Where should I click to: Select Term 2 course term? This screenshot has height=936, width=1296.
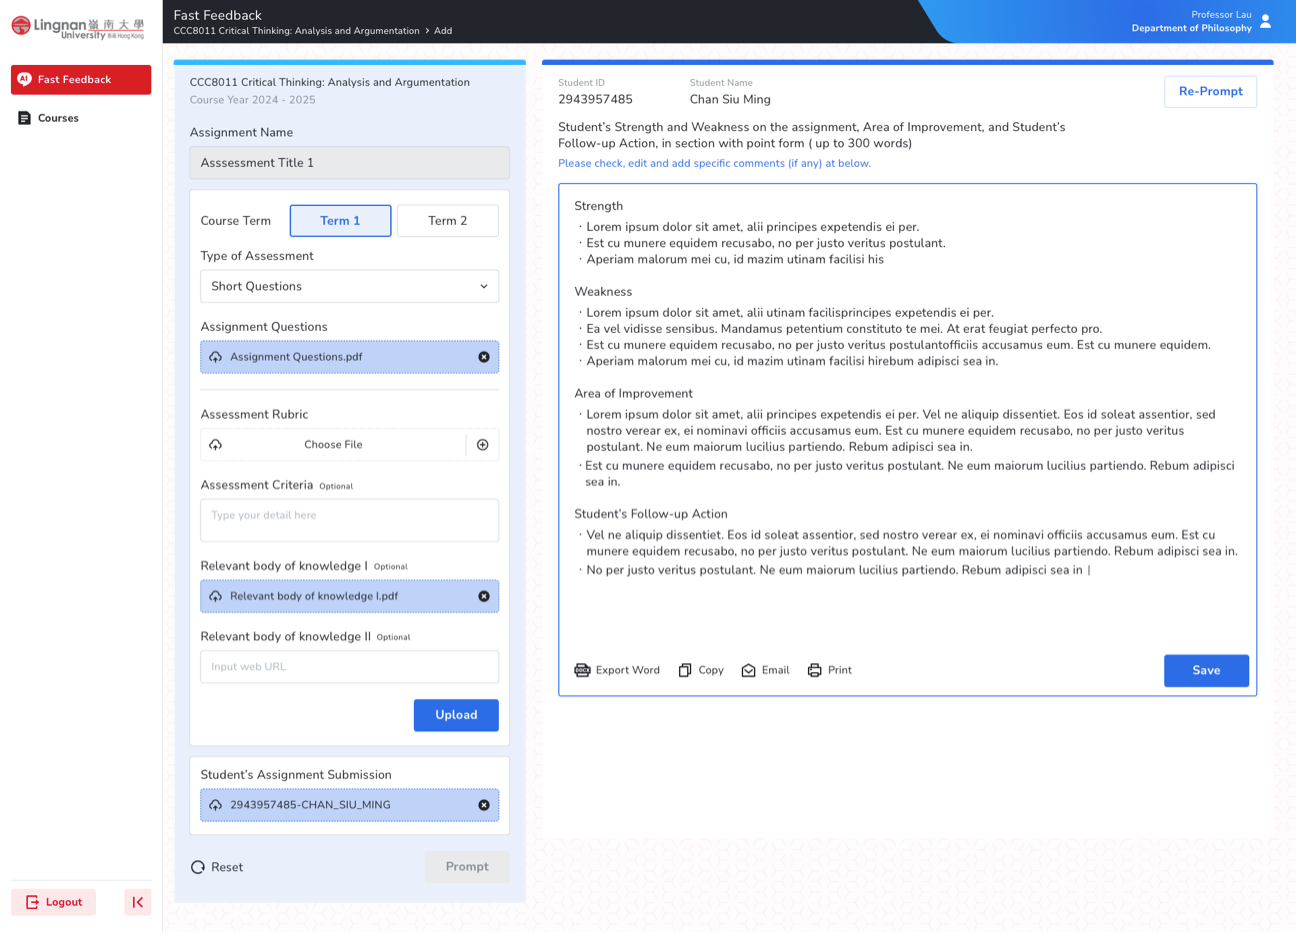447,221
